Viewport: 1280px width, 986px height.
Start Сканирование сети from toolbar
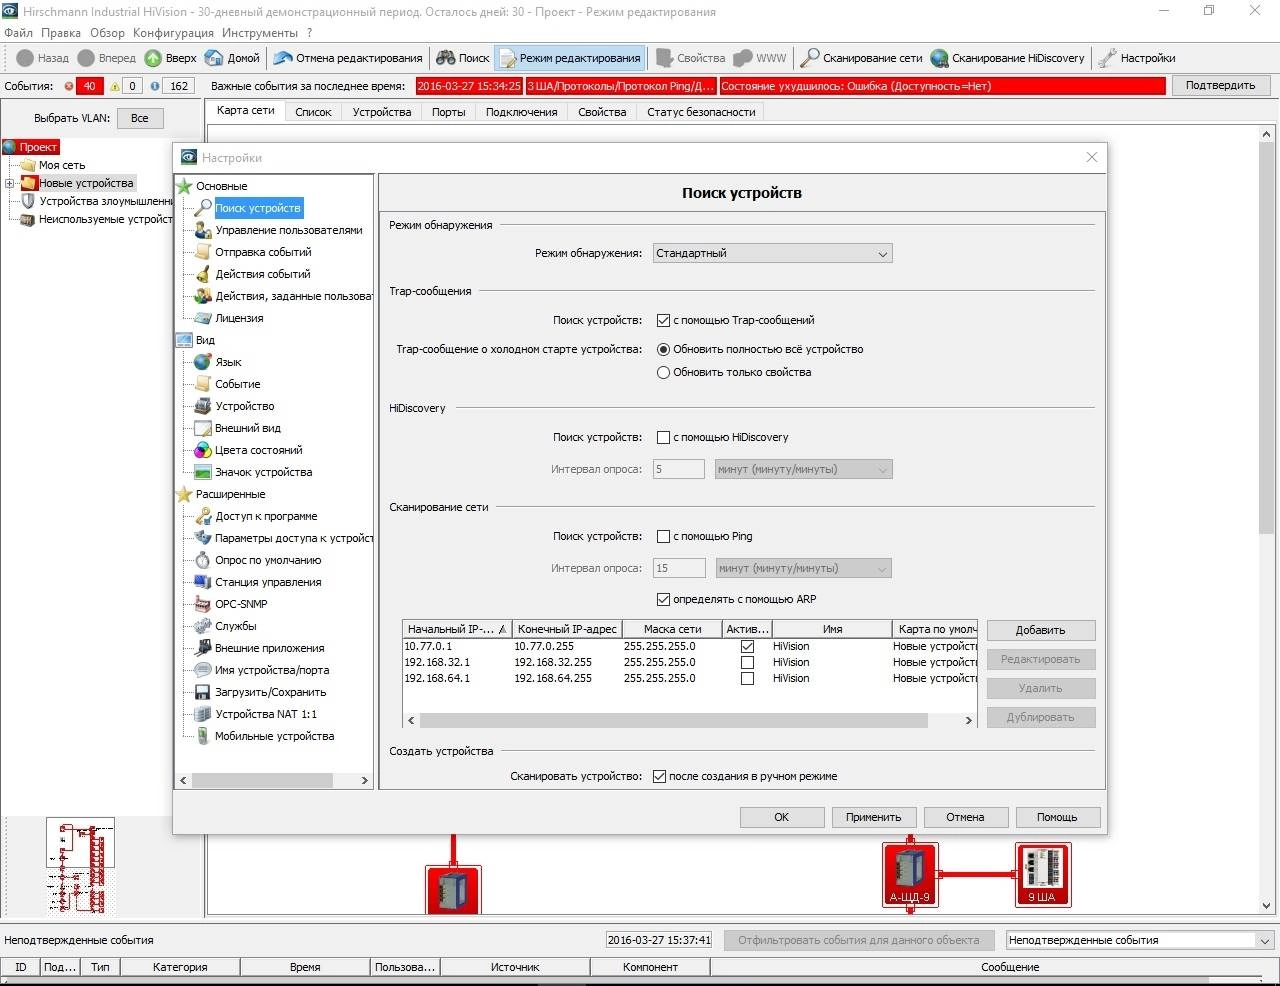coord(862,58)
